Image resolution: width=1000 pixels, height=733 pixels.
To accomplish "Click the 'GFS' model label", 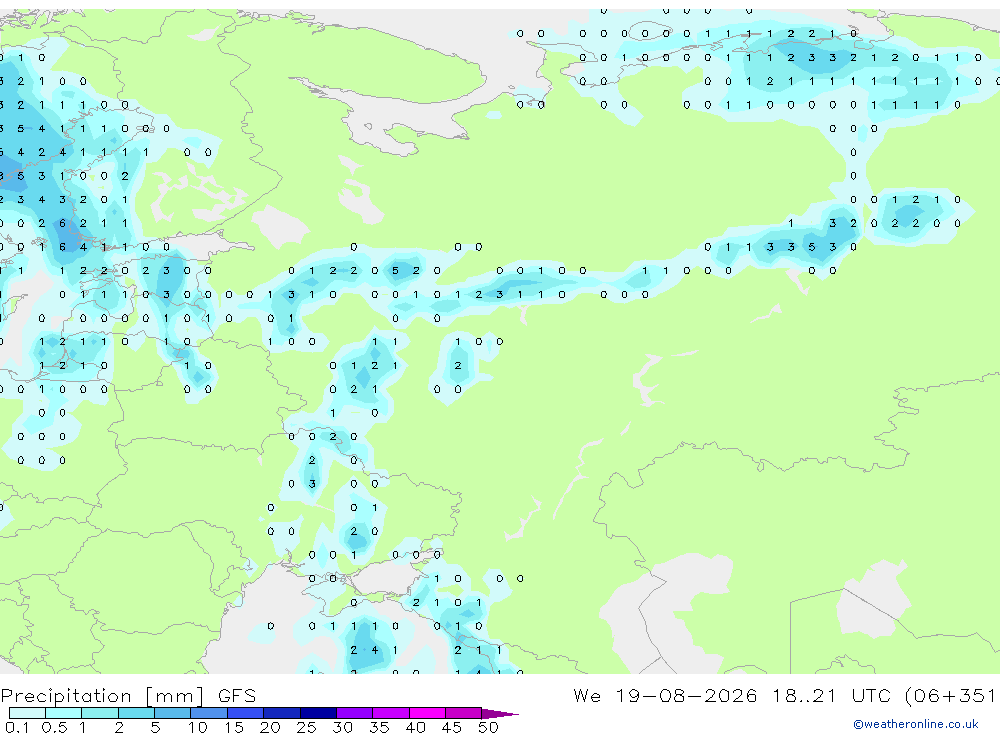I will click(237, 695).
